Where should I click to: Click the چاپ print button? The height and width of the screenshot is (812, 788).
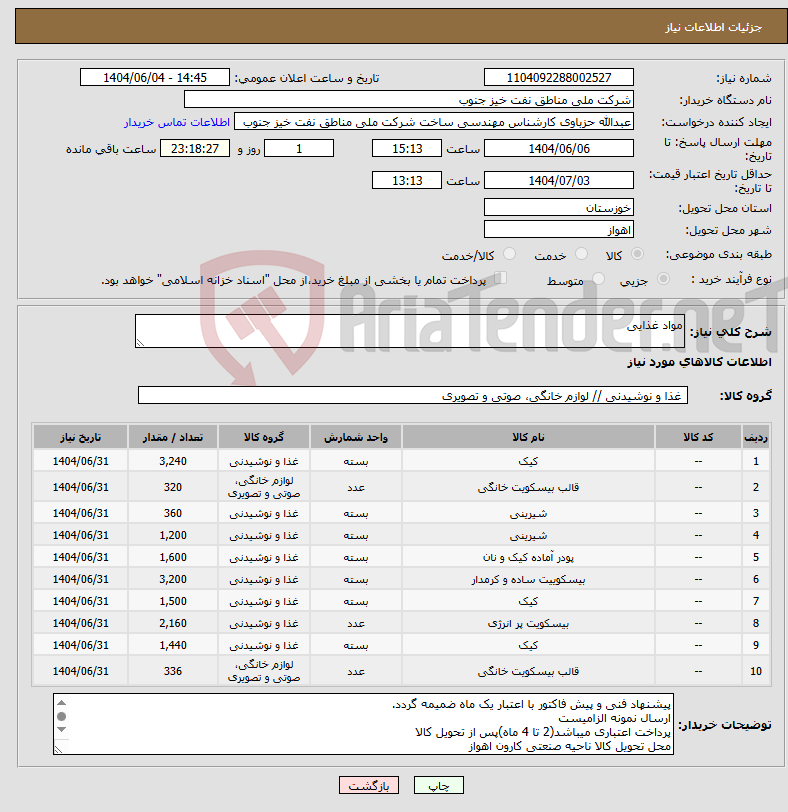[x=439, y=785]
